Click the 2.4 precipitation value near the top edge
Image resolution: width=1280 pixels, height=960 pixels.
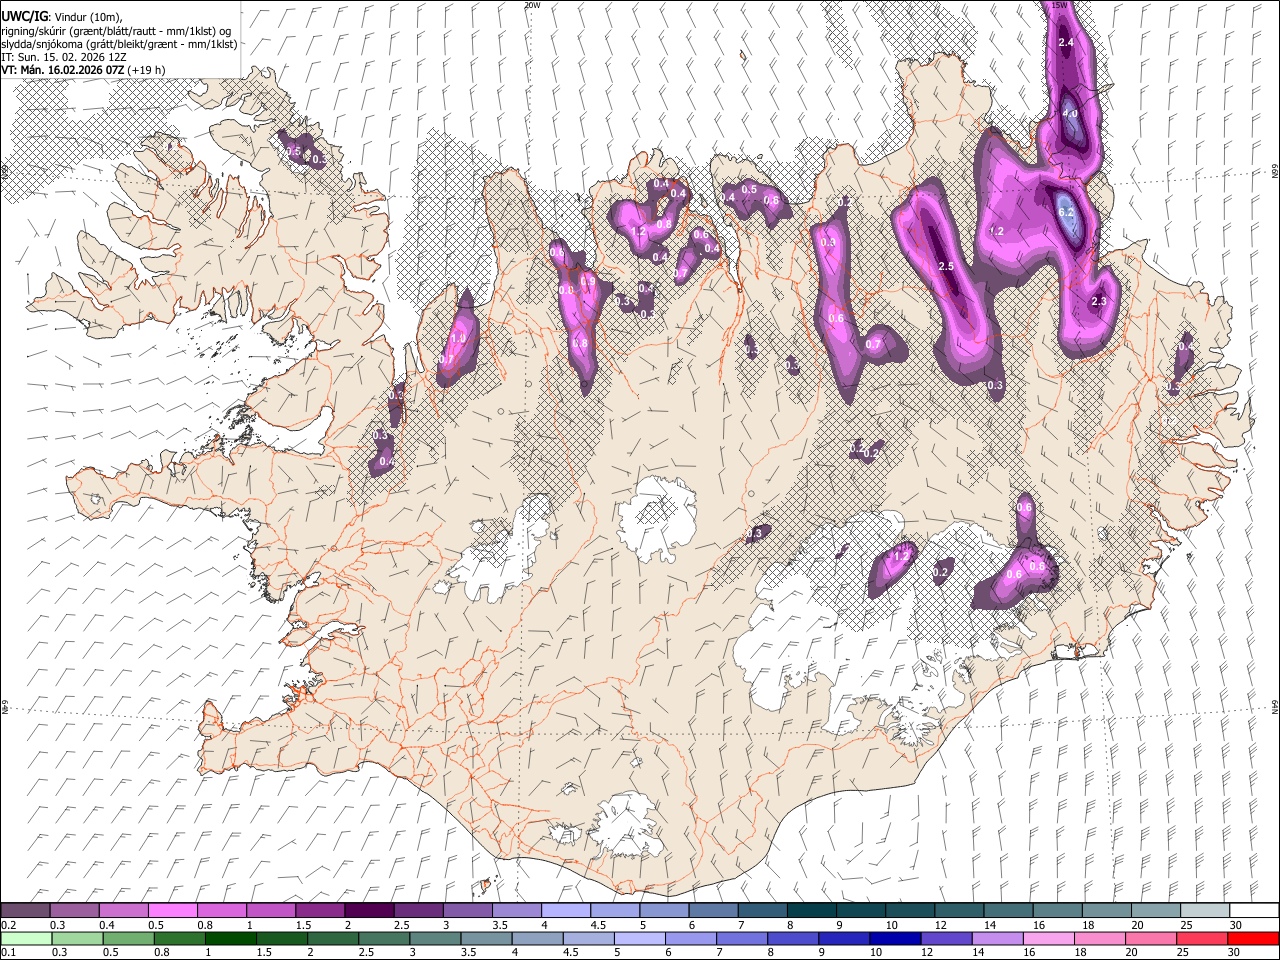pos(1066,42)
